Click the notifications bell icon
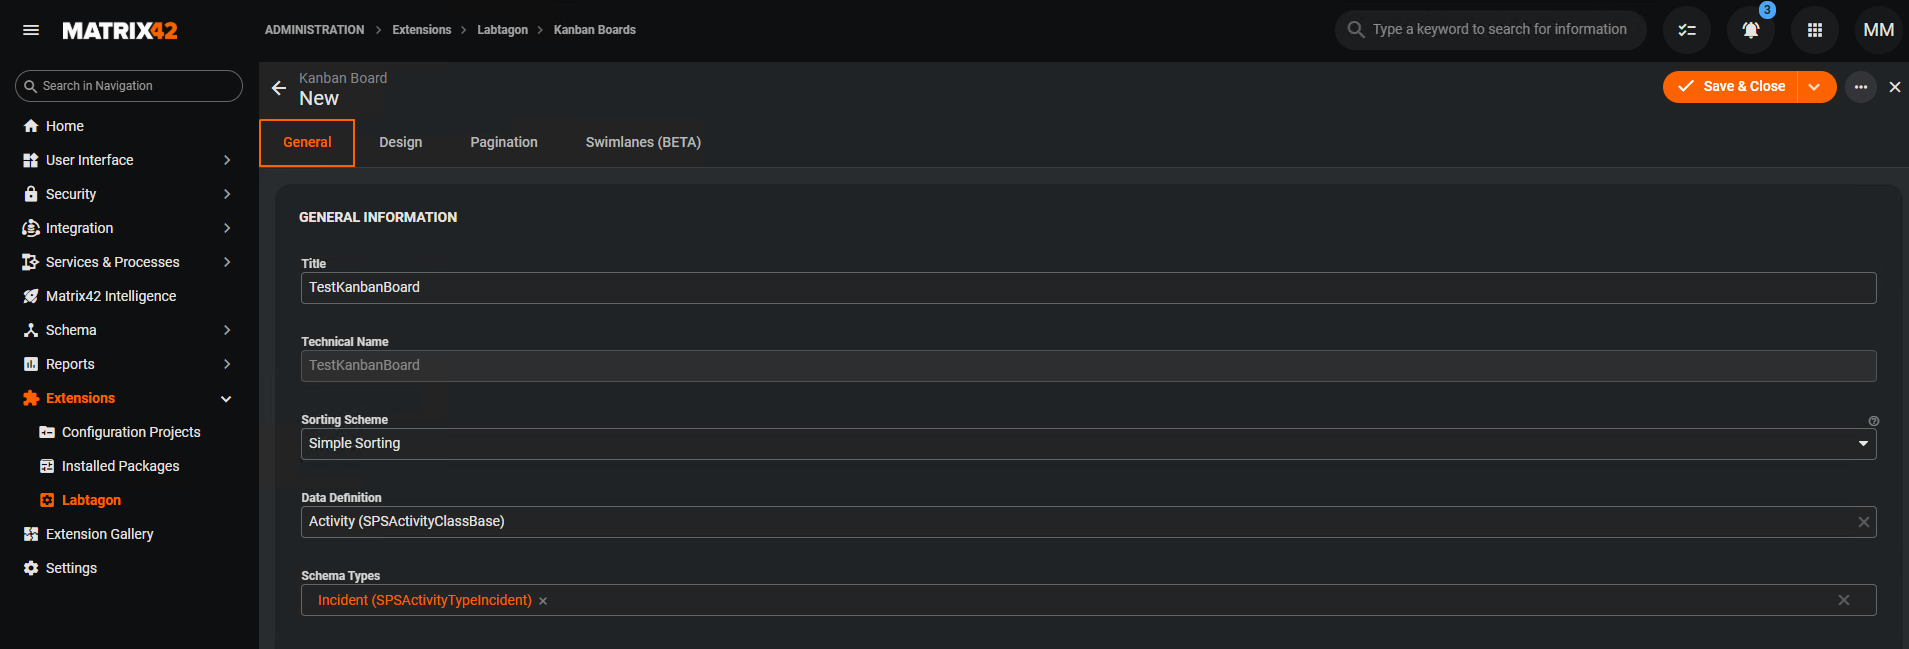Screen dimensions: 1909x649 pyautogui.click(x=1750, y=30)
